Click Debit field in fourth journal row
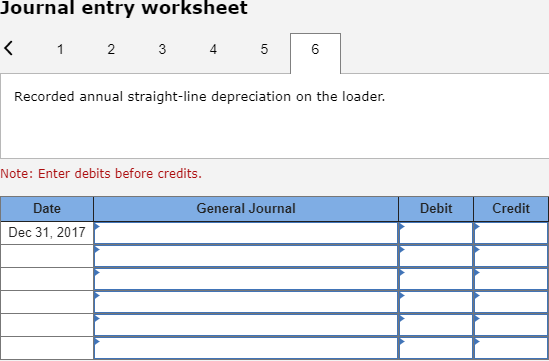The width and height of the screenshot is (549, 361). (436, 303)
